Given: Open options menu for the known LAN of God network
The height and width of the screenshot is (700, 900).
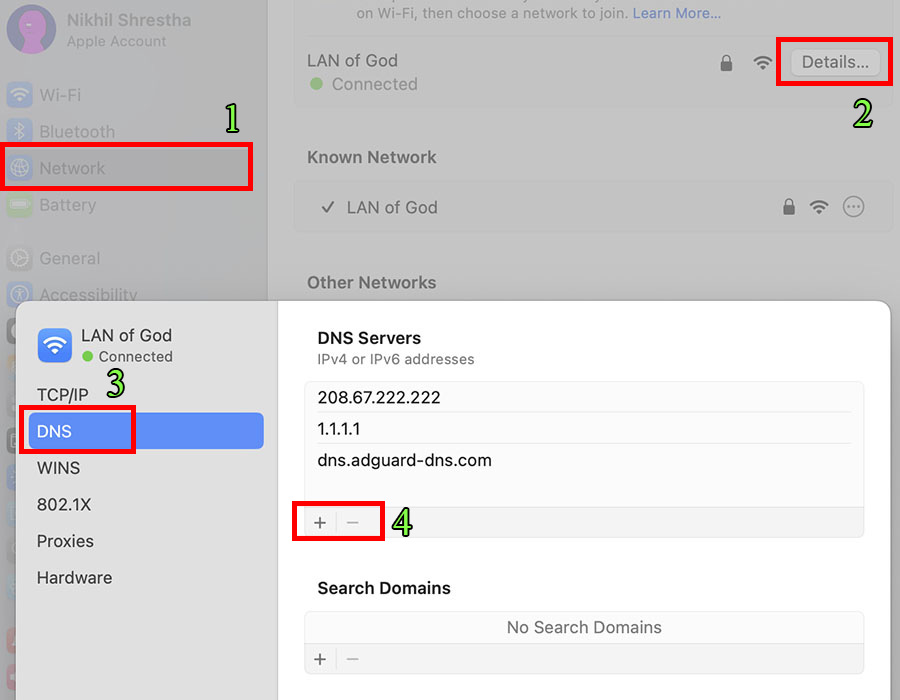Looking at the screenshot, I should (853, 207).
